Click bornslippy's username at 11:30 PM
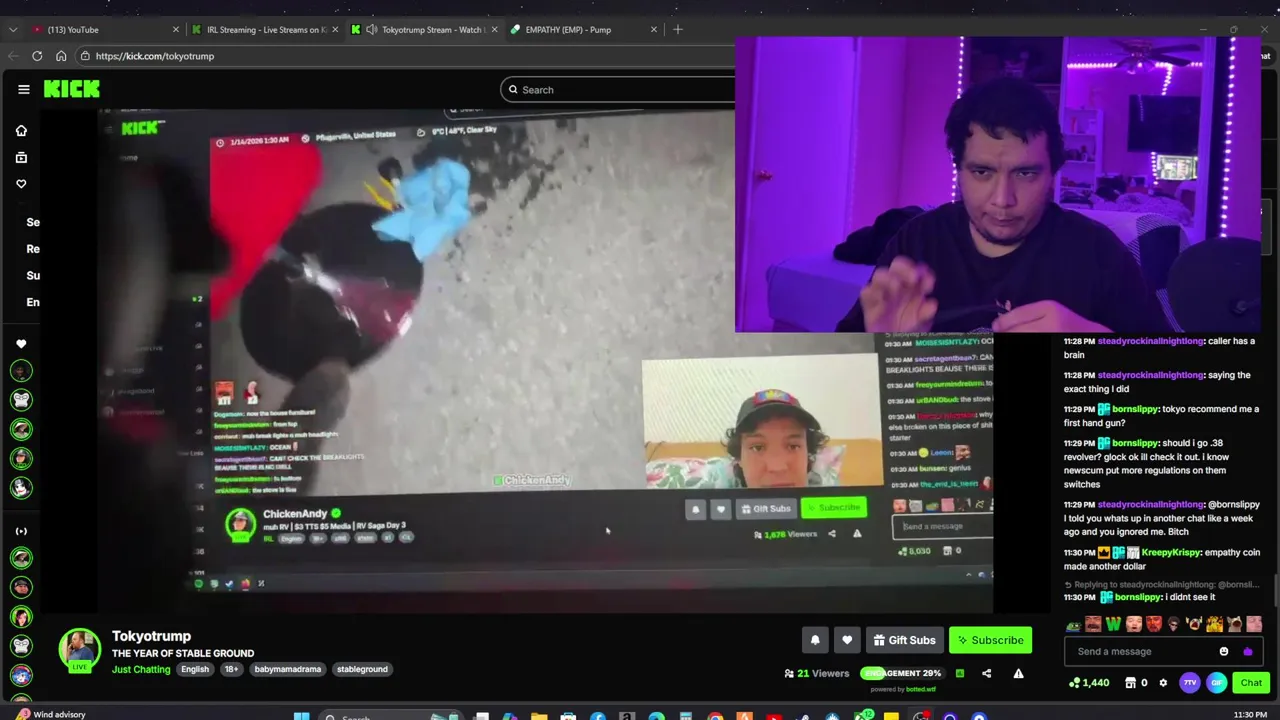The height and width of the screenshot is (720, 1280). (x=1137, y=597)
